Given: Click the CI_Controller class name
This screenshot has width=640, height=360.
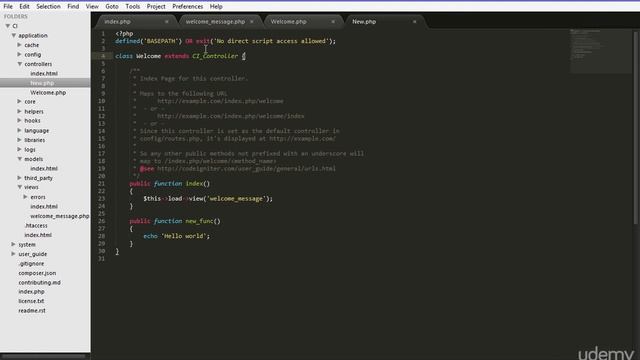Looking at the screenshot, I should click(x=215, y=56).
